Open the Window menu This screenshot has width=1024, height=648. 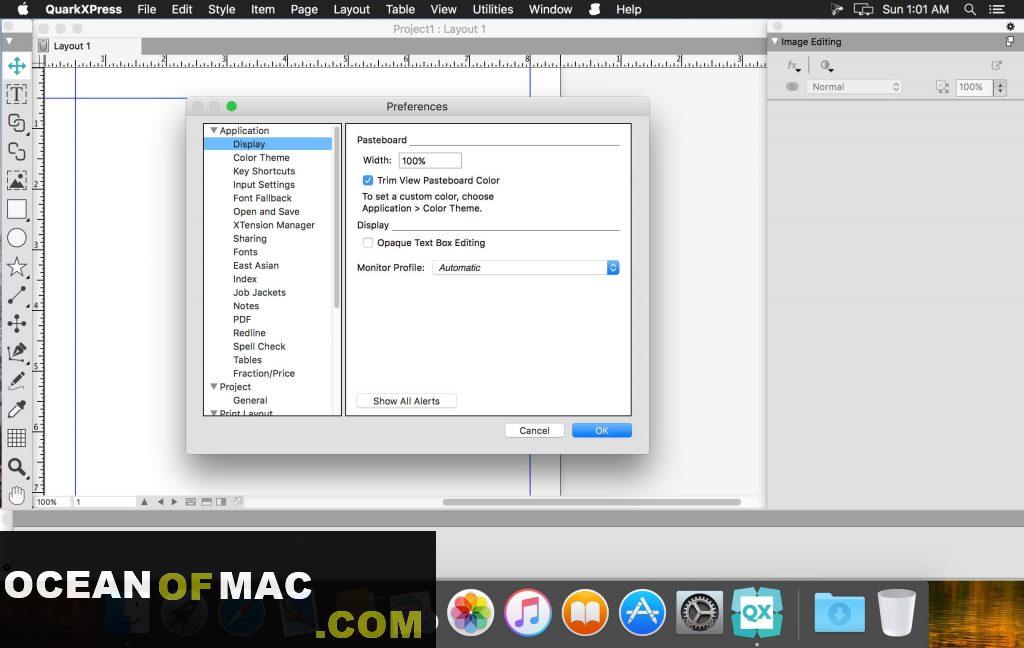(x=551, y=9)
